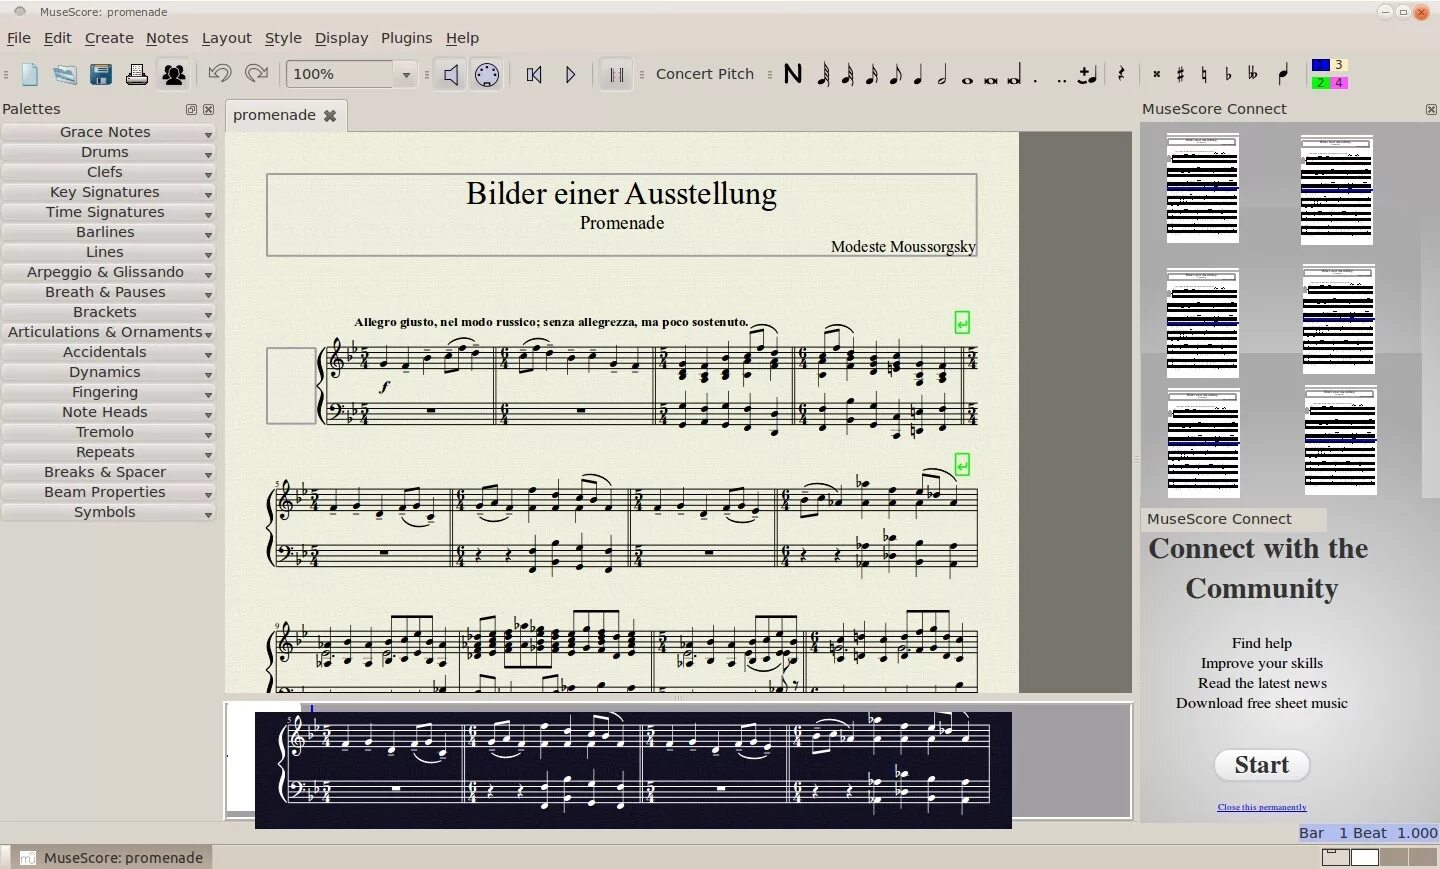
Task: Select the half note duration
Action: (x=942, y=74)
